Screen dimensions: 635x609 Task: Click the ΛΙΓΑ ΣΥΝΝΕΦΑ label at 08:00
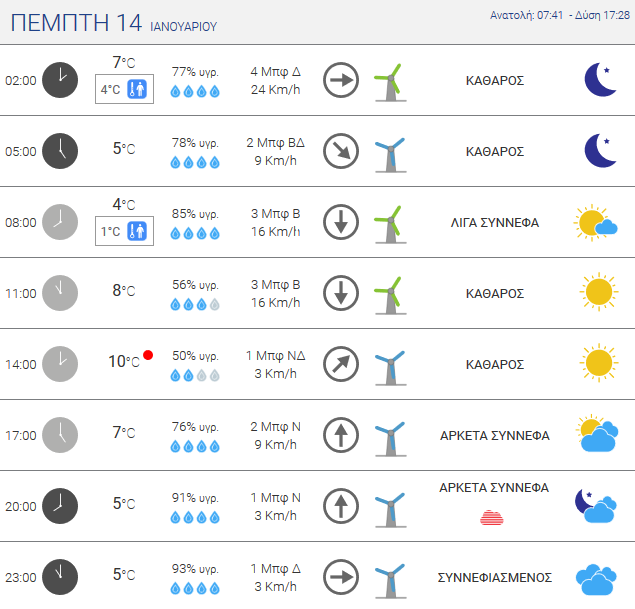494,222
